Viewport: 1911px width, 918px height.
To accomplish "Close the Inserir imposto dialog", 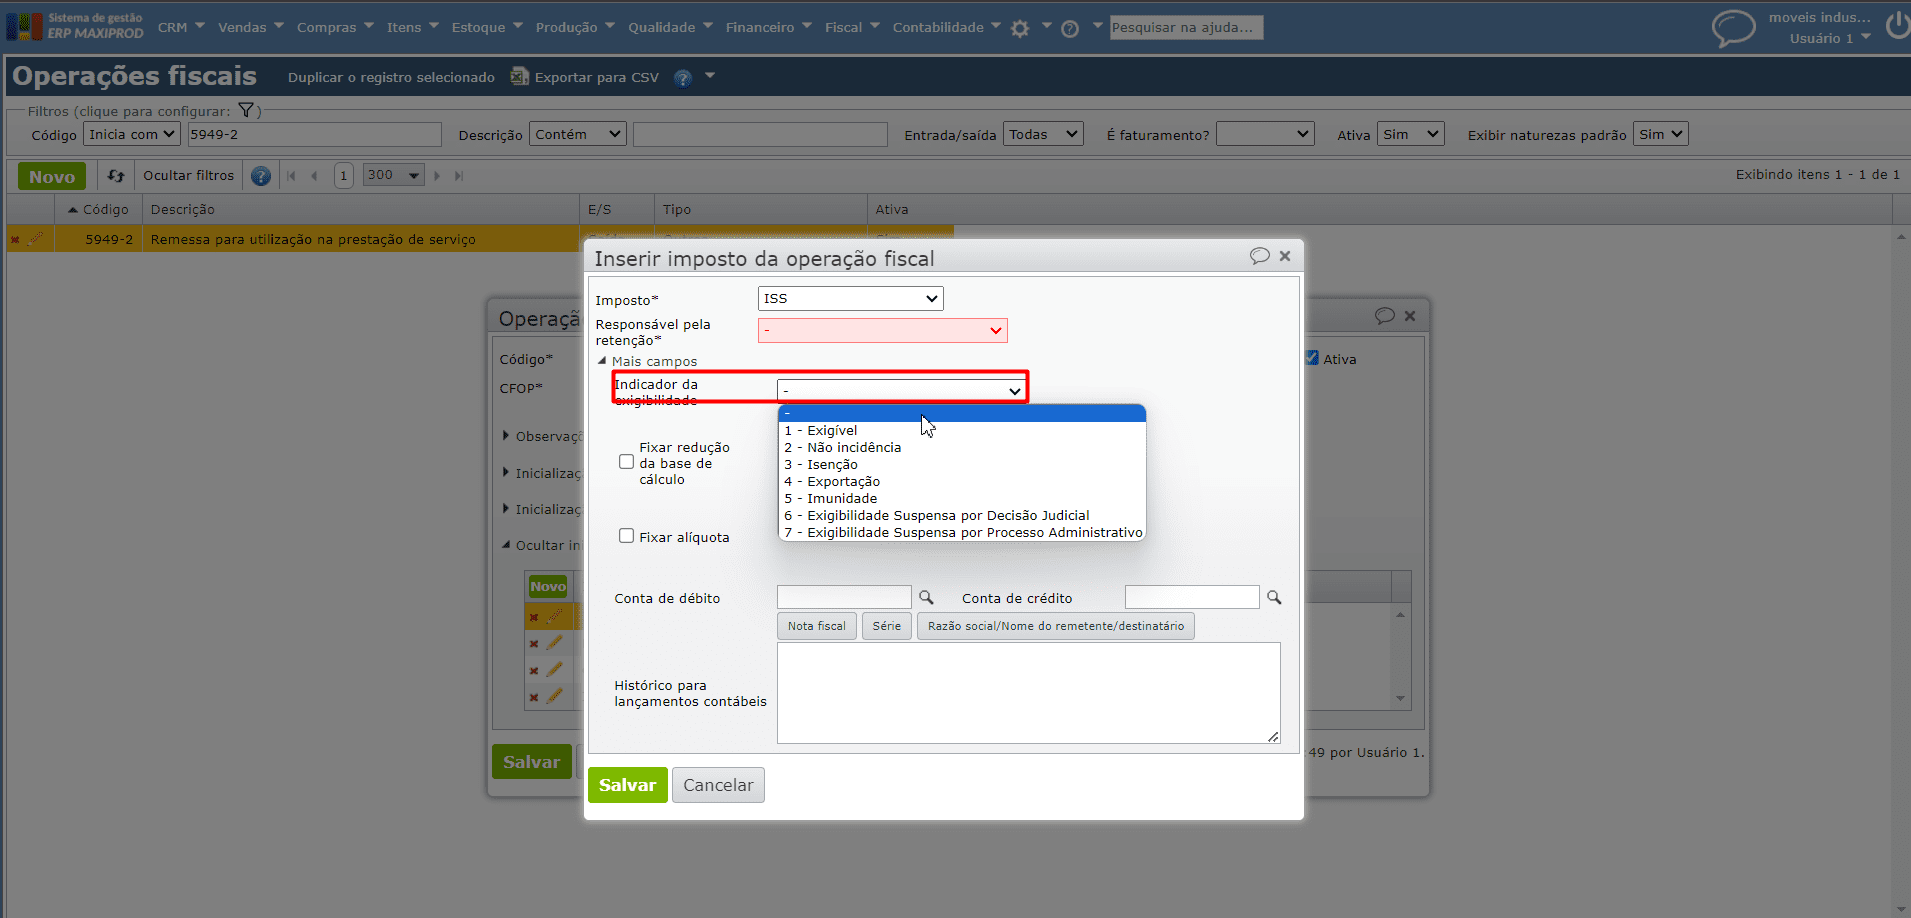I will point(1285,256).
